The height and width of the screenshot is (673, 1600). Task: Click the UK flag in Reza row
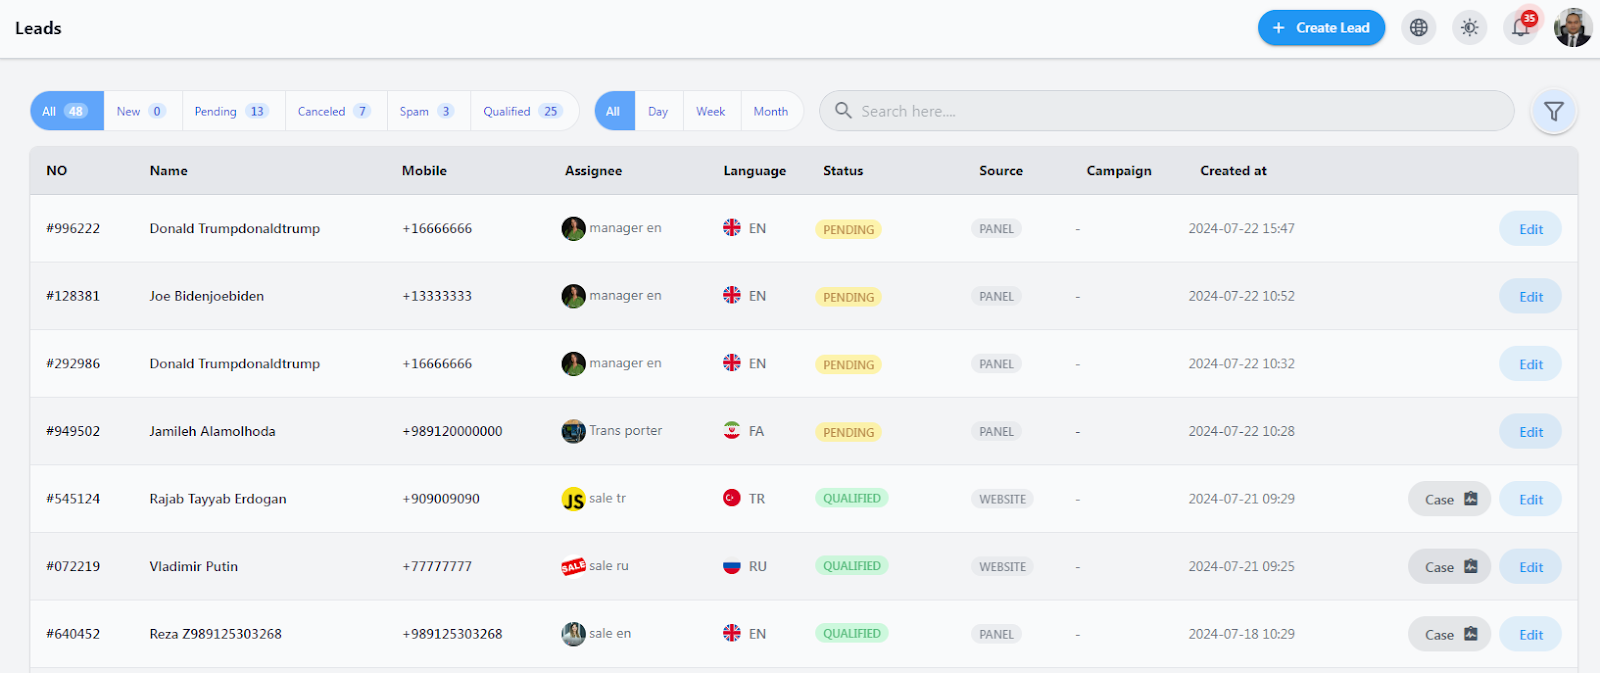point(732,633)
